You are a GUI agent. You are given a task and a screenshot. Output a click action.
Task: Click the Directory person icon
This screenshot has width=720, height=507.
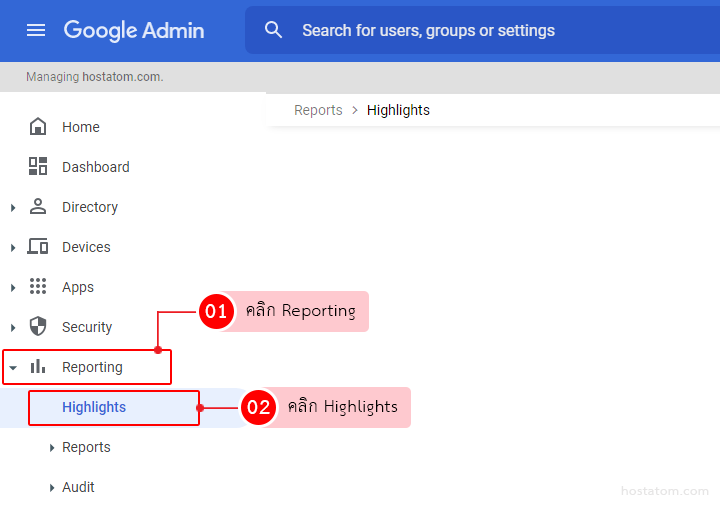(38, 207)
